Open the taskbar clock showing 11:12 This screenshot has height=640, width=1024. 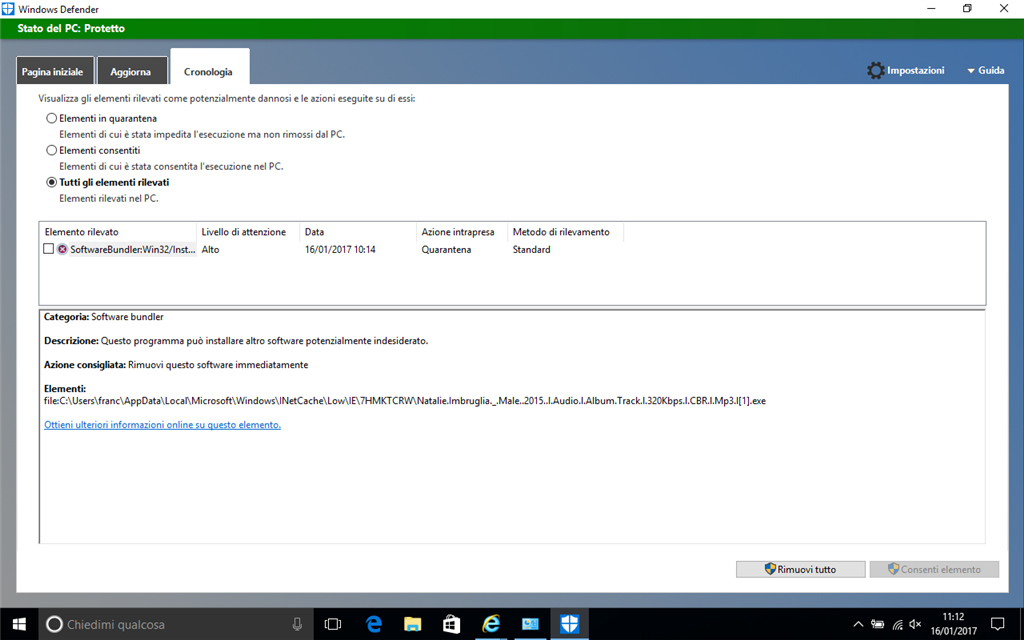click(953, 624)
